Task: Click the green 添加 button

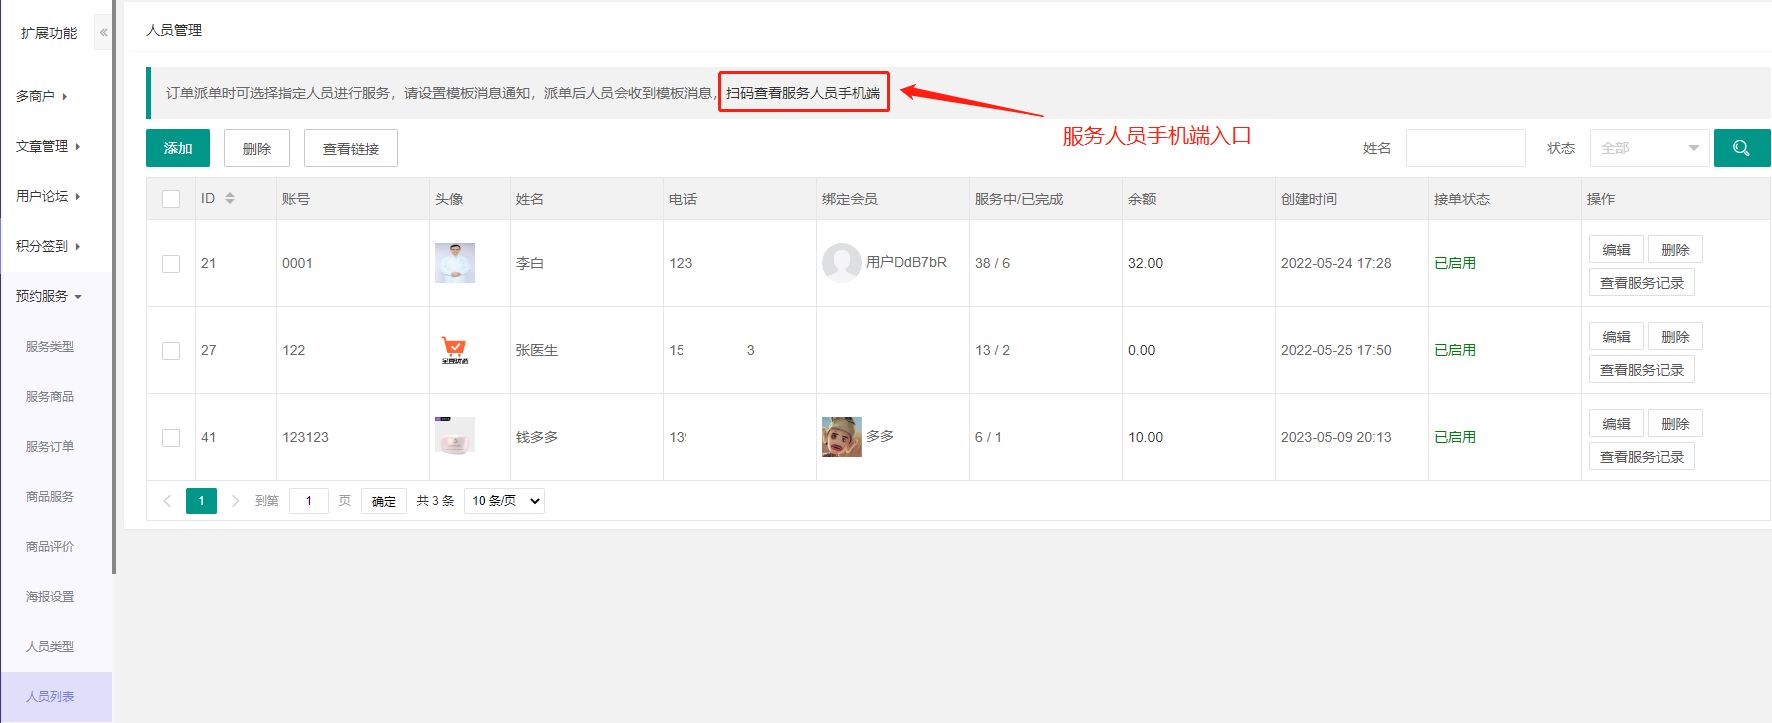Action: (178, 148)
